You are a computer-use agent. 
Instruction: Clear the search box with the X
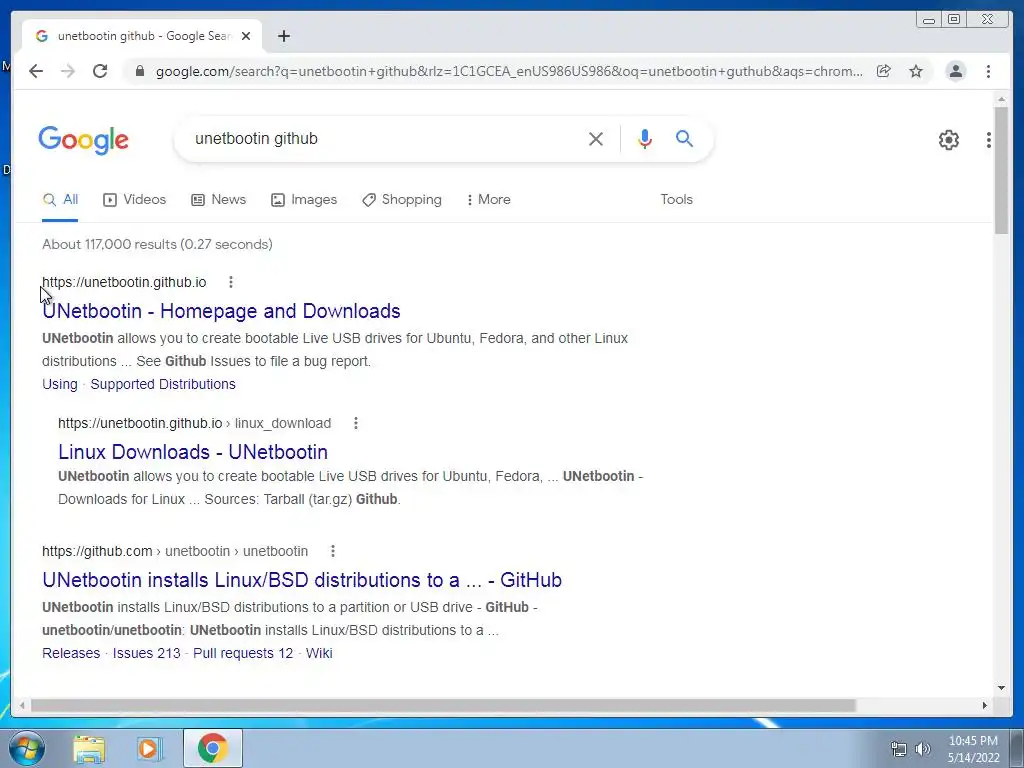[x=596, y=139]
